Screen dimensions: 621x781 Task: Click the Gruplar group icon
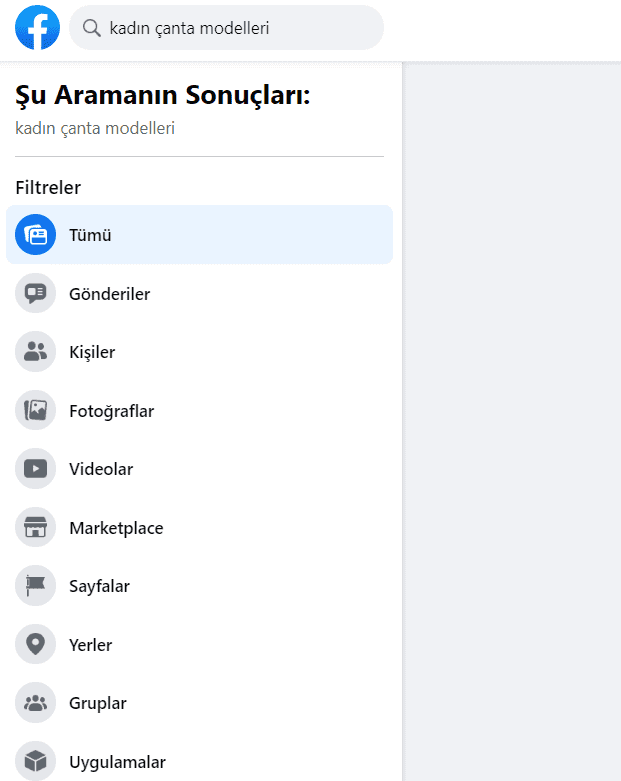click(36, 703)
